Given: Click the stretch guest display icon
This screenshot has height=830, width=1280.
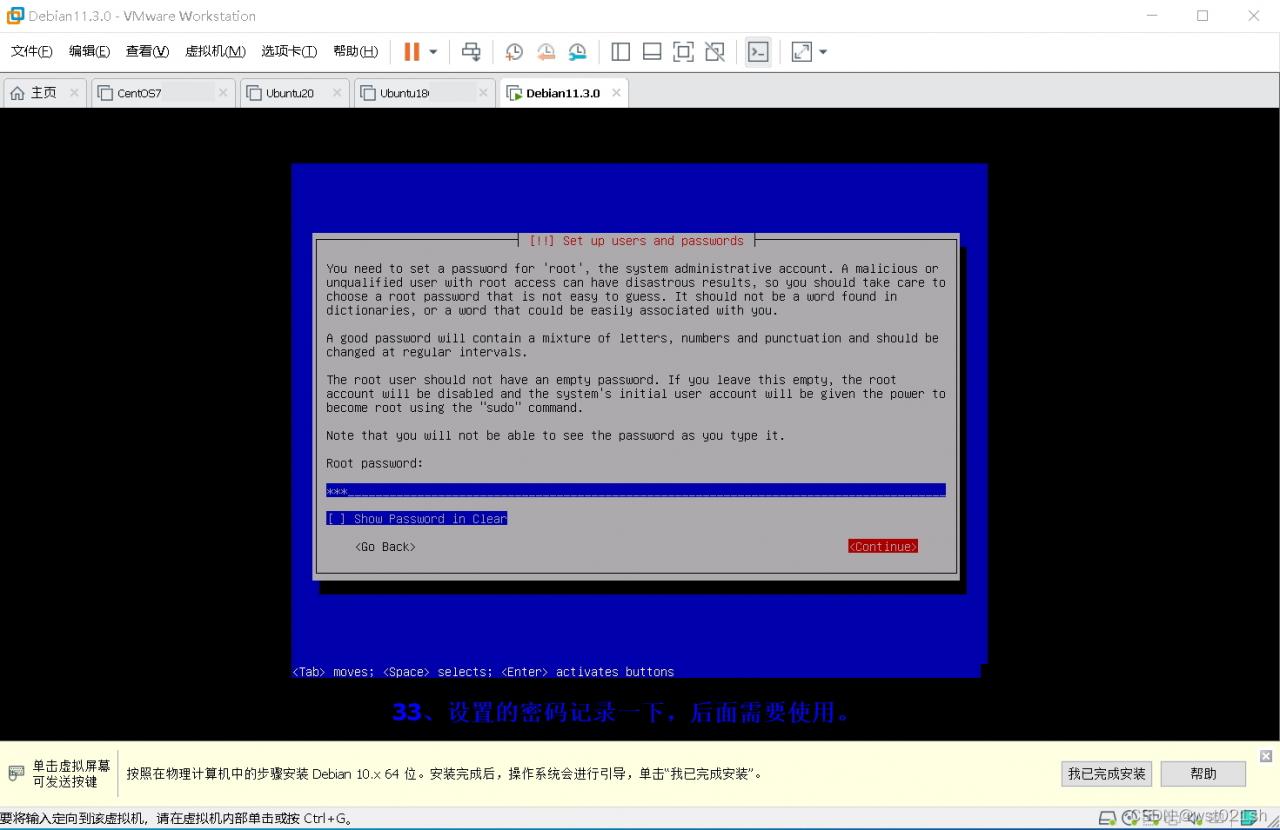Looking at the screenshot, I should coord(801,52).
